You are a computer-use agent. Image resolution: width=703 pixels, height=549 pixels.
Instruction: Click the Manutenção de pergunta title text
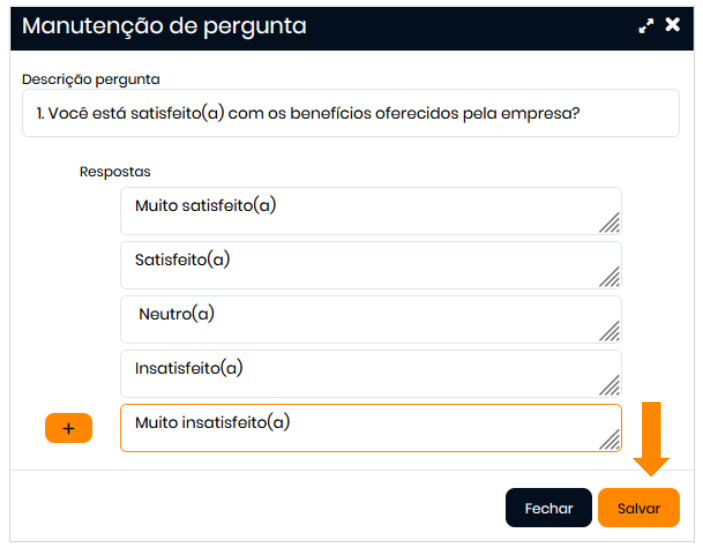pyautogui.click(x=164, y=26)
